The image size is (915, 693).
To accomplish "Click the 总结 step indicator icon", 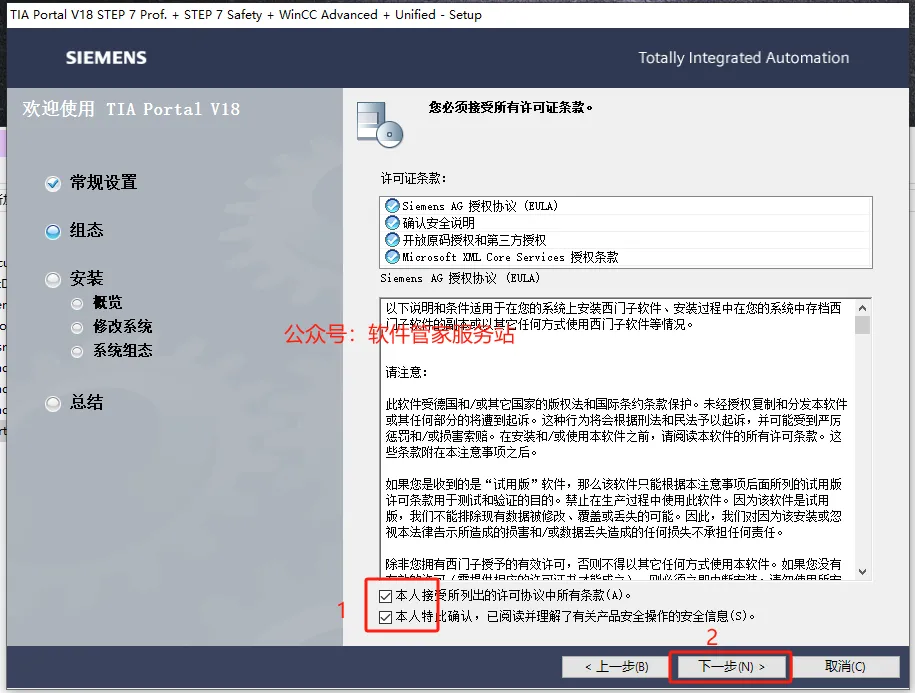I will click(x=53, y=403).
